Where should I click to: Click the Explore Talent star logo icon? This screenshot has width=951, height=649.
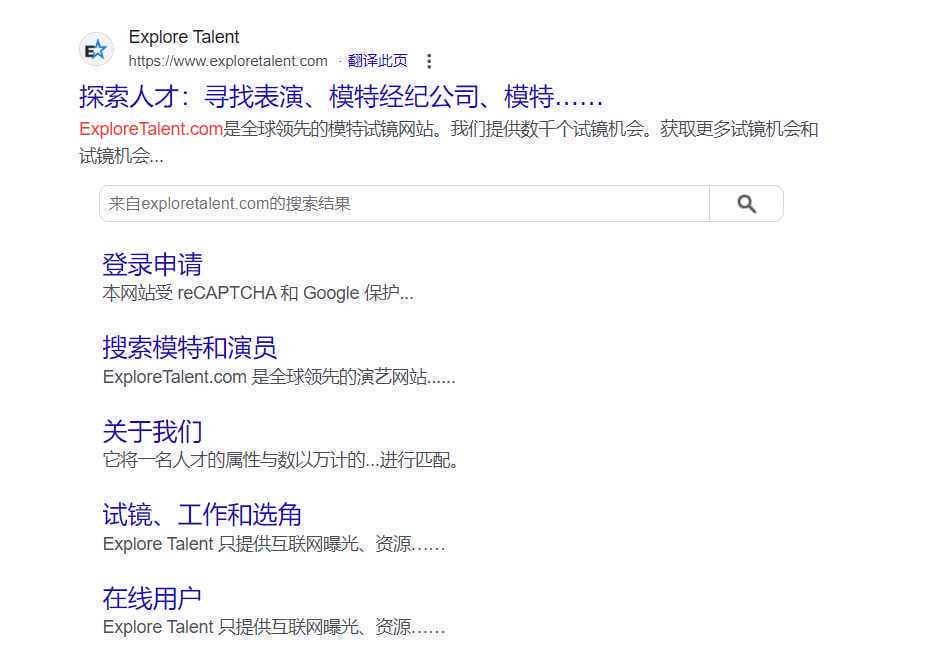point(96,49)
